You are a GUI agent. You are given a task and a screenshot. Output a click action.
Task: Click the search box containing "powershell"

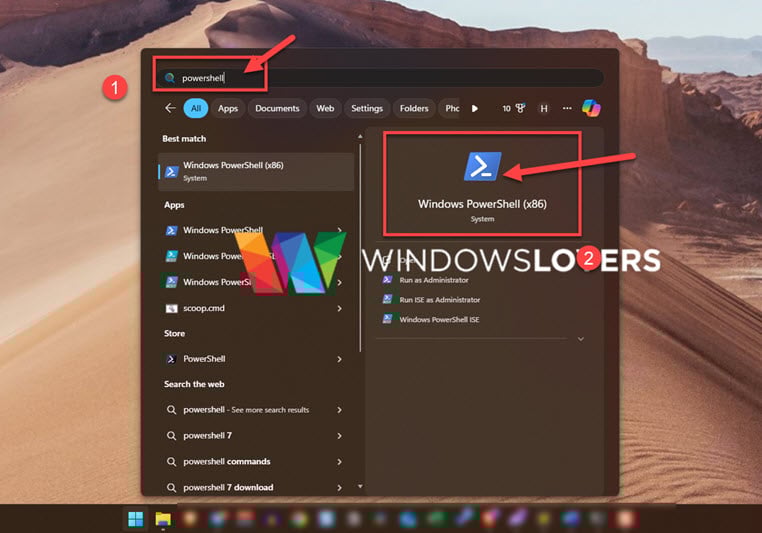(x=380, y=78)
